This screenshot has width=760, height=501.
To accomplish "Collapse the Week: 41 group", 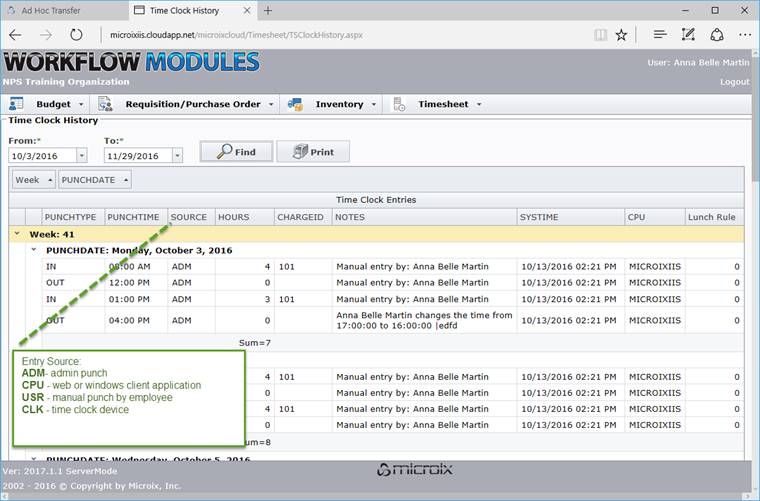I will 17,233.
